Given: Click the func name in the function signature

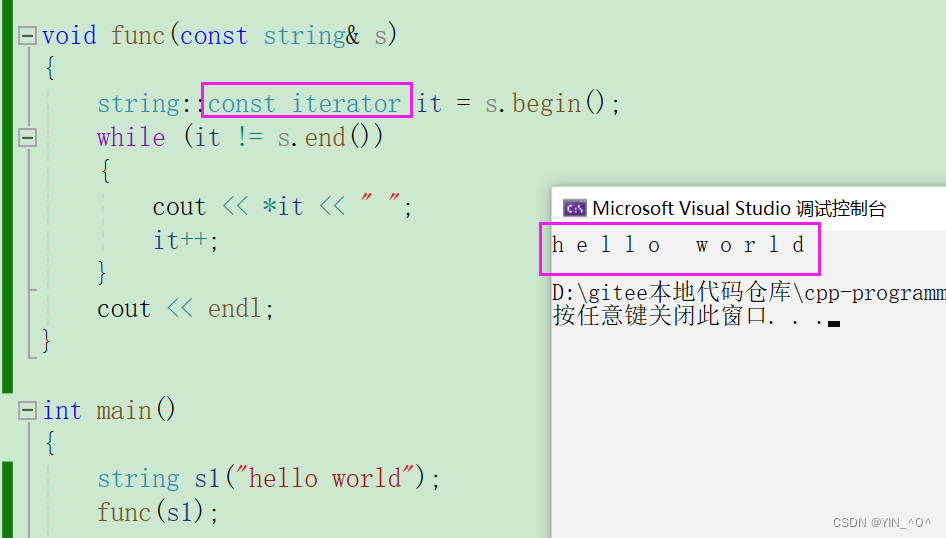Looking at the screenshot, I should 138,36.
